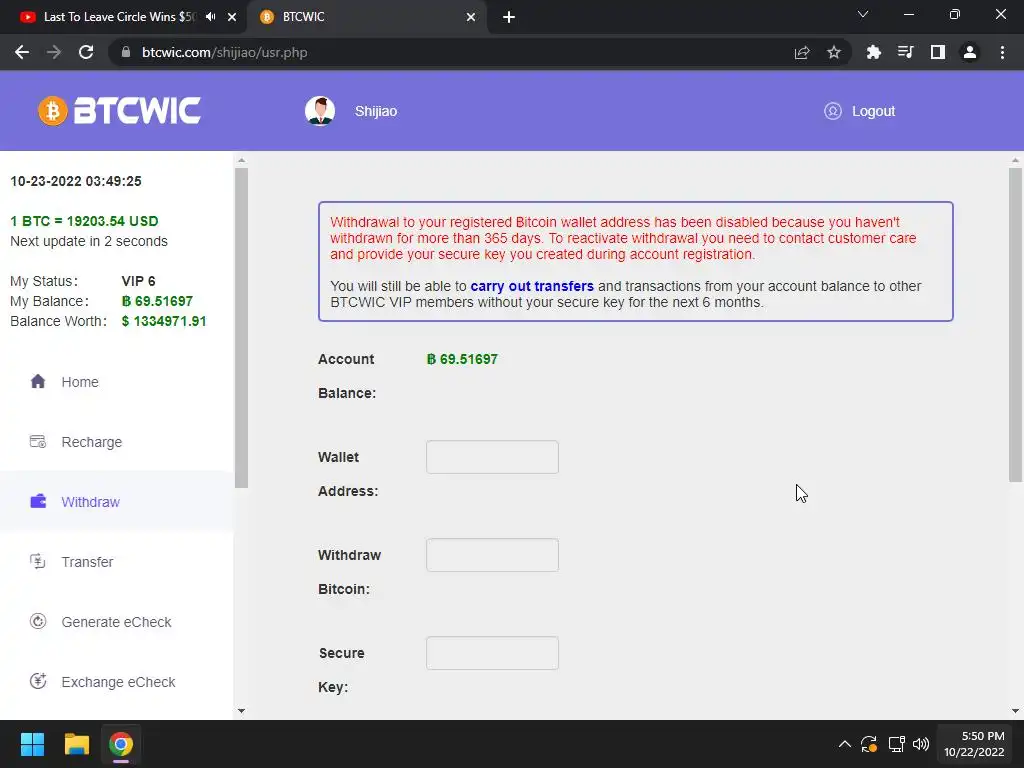Click the Logout link
Viewport: 1024px width, 768px height.
pos(873,111)
